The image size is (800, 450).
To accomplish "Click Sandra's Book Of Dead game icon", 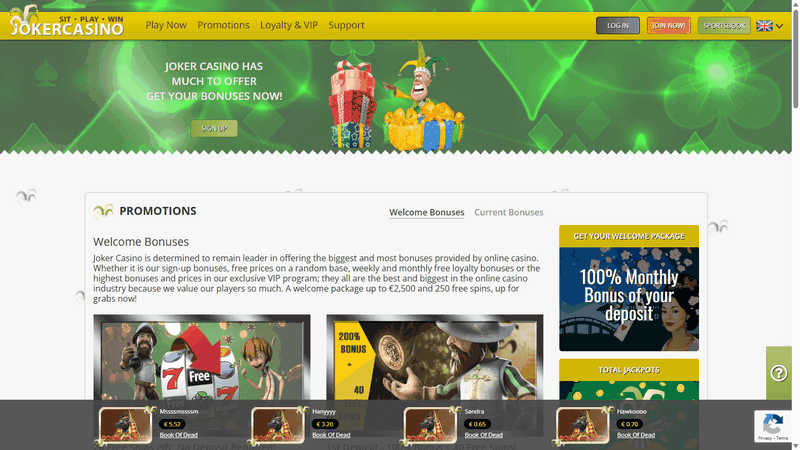I will [430, 425].
